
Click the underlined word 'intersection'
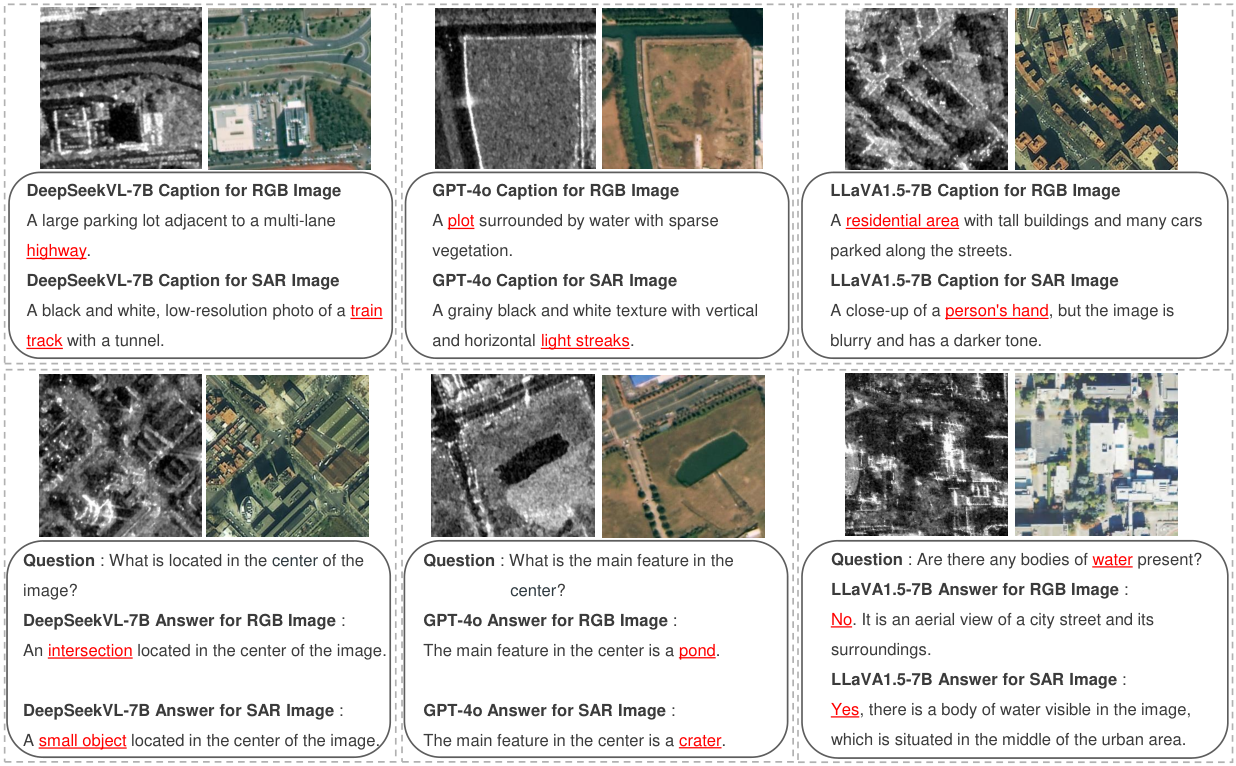point(90,651)
